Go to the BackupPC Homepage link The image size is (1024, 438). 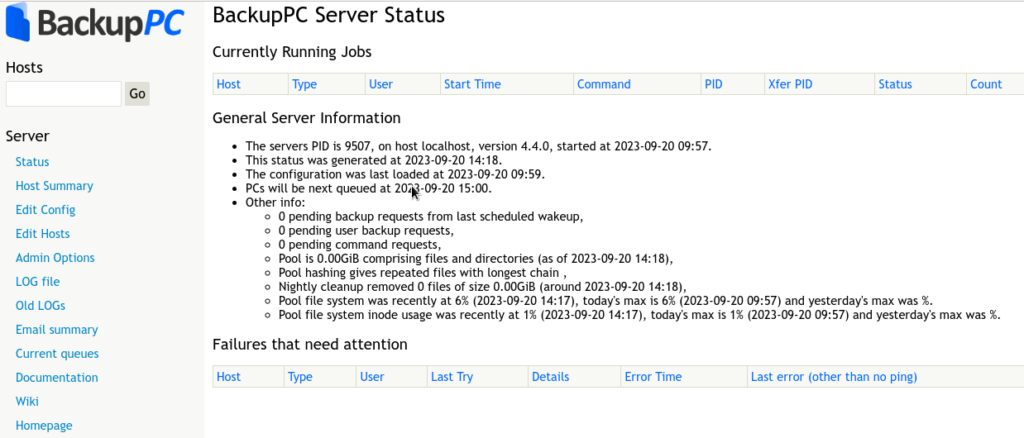point(43,426)
